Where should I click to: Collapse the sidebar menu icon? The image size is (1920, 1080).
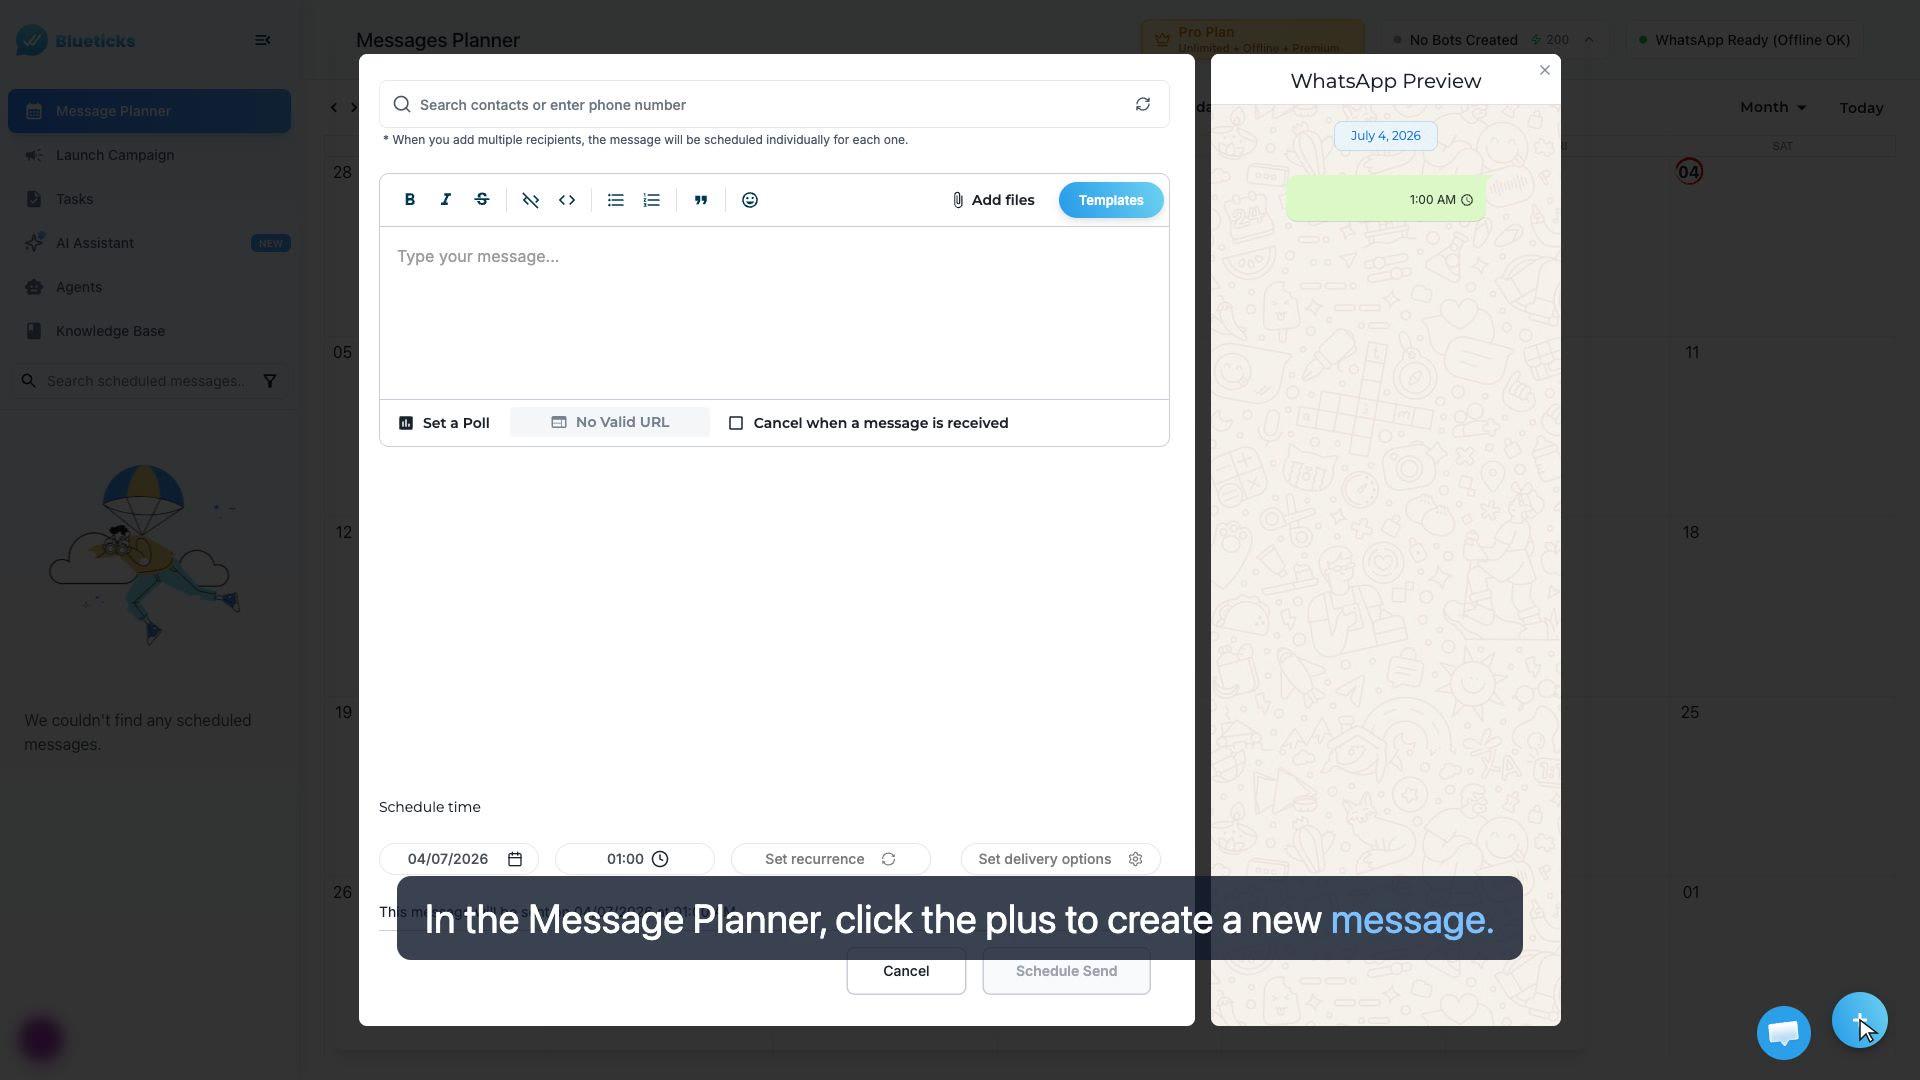pyautogui.click(x=262, y=40)
